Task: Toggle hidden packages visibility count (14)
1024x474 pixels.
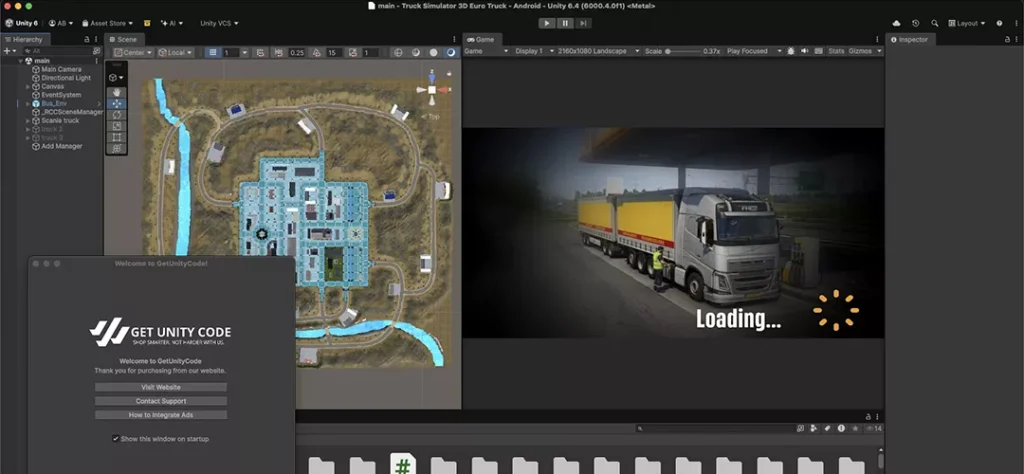Action: coord(873,428)
